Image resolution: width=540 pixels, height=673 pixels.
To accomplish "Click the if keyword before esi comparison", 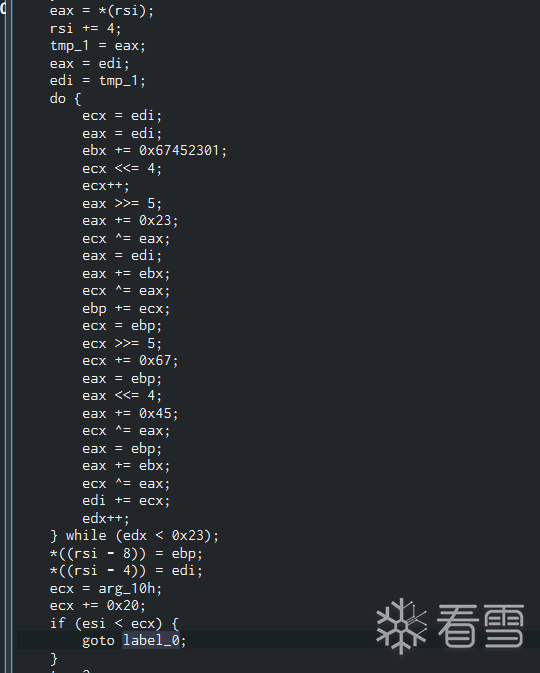I will 58,623.
